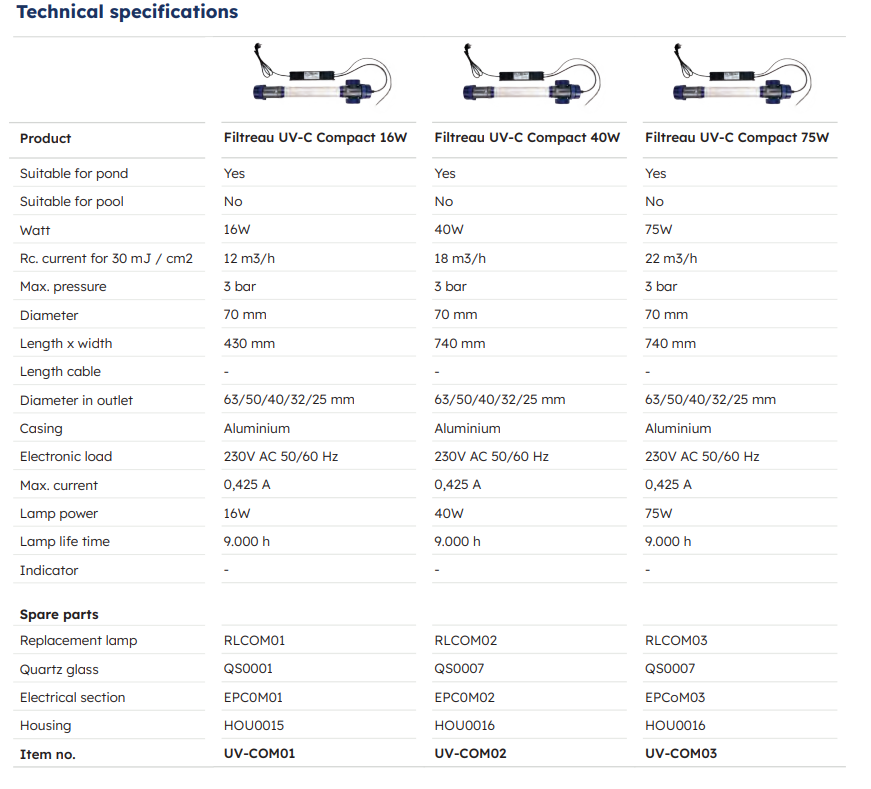Open replacement lamp code RLCOM01
Viewport: 871px width, 789px height.
[254, 641]
